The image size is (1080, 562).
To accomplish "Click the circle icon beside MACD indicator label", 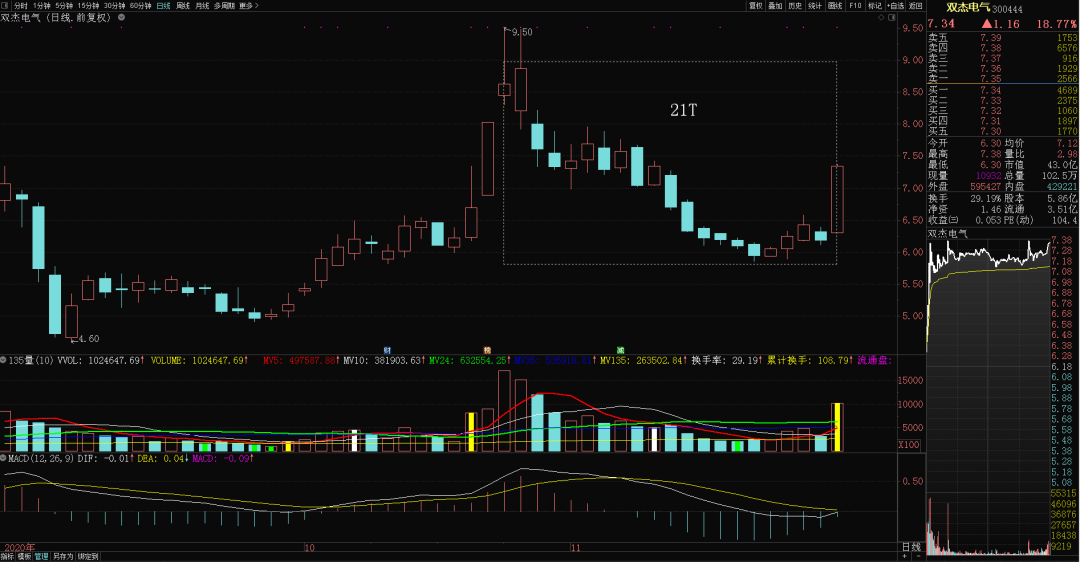I will 3,457.
